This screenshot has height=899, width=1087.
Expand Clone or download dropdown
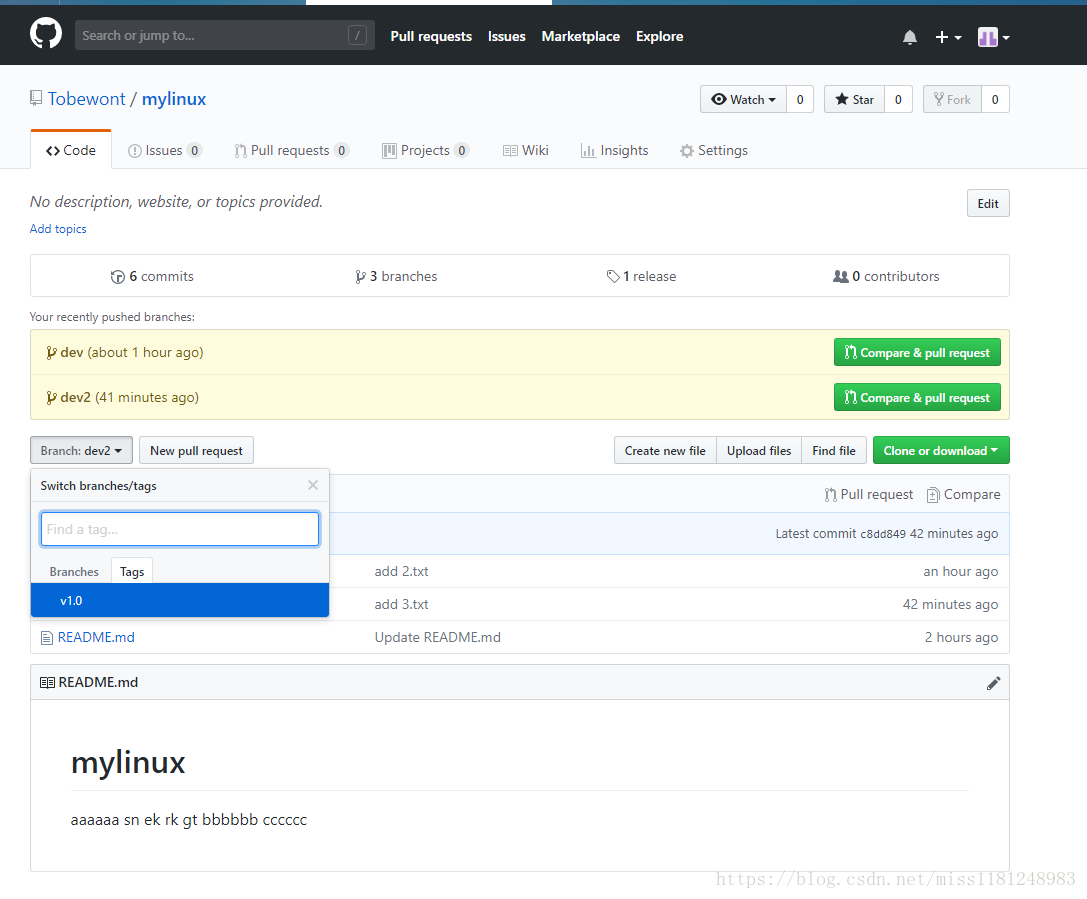(941, 451)
